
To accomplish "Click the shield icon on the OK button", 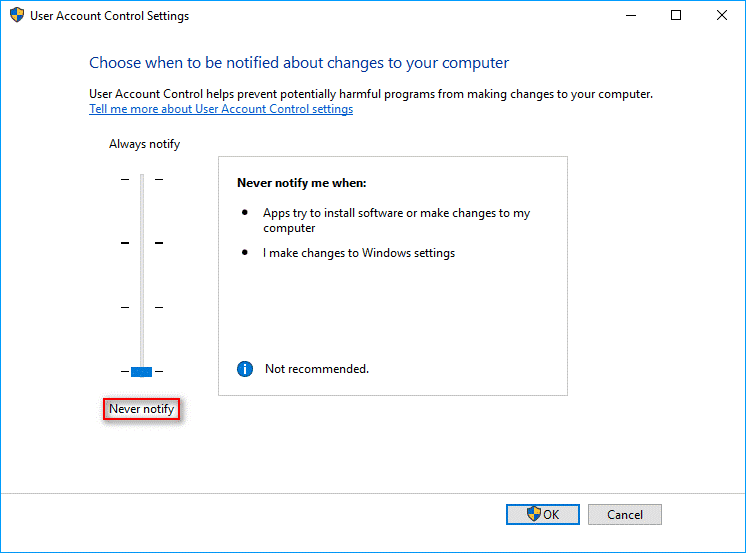I will pyautogui.click(x=534, y=514).
